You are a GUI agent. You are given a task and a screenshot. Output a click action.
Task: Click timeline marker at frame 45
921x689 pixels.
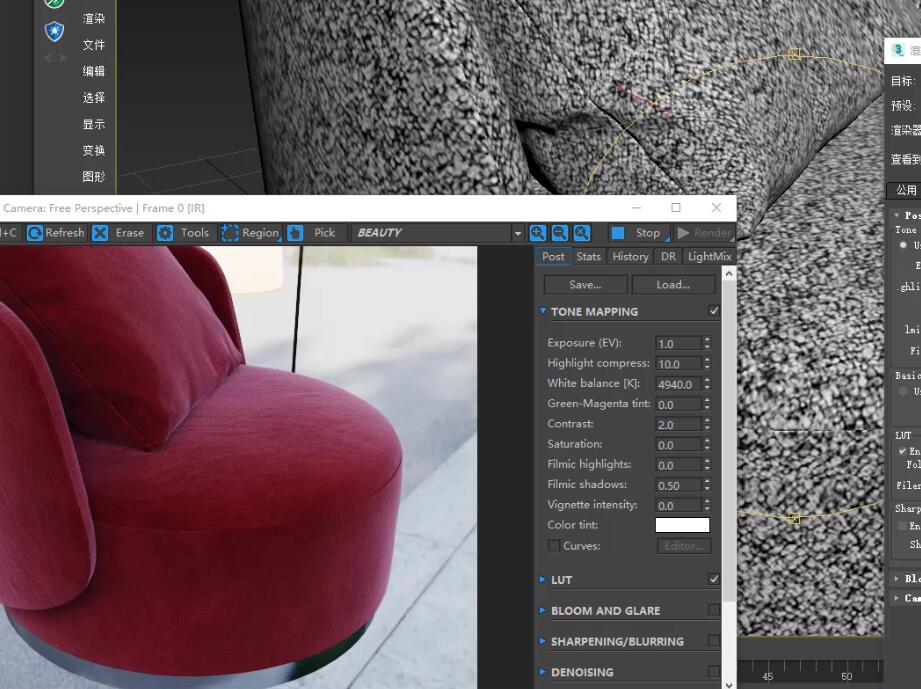(x=767, y=676)
